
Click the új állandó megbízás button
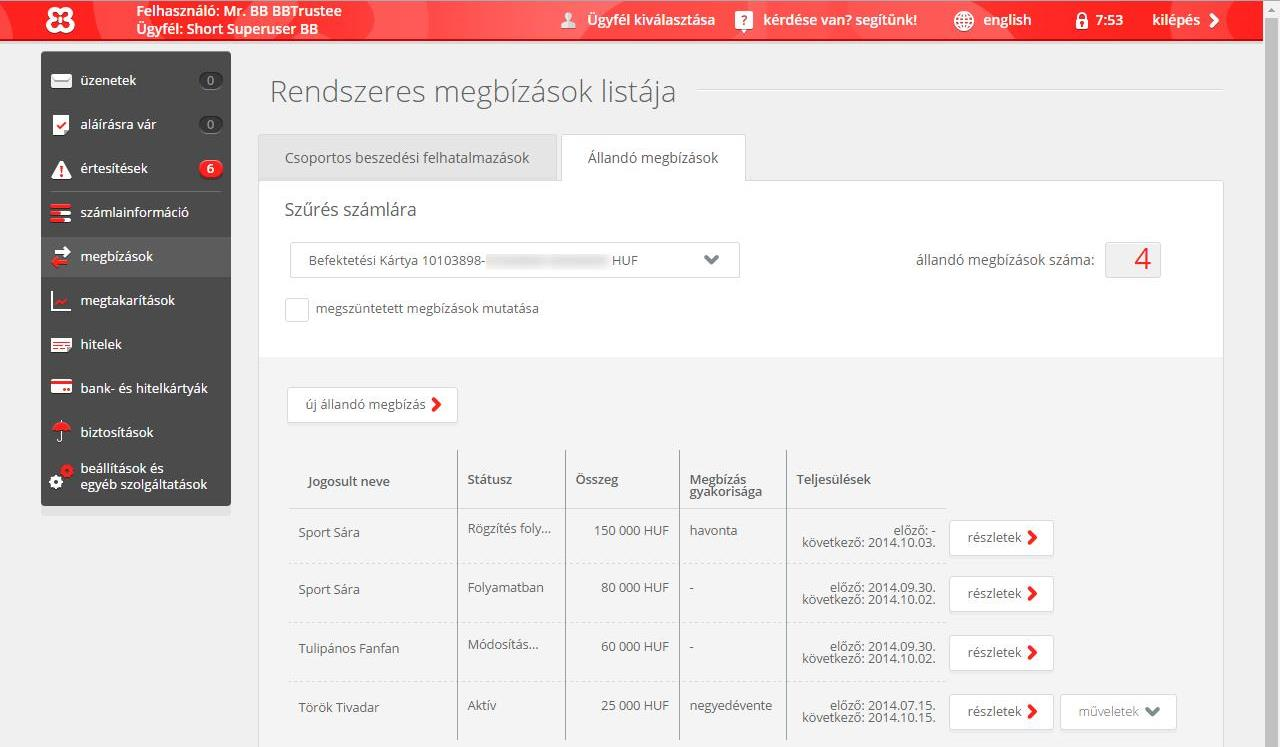pos(372,405)
